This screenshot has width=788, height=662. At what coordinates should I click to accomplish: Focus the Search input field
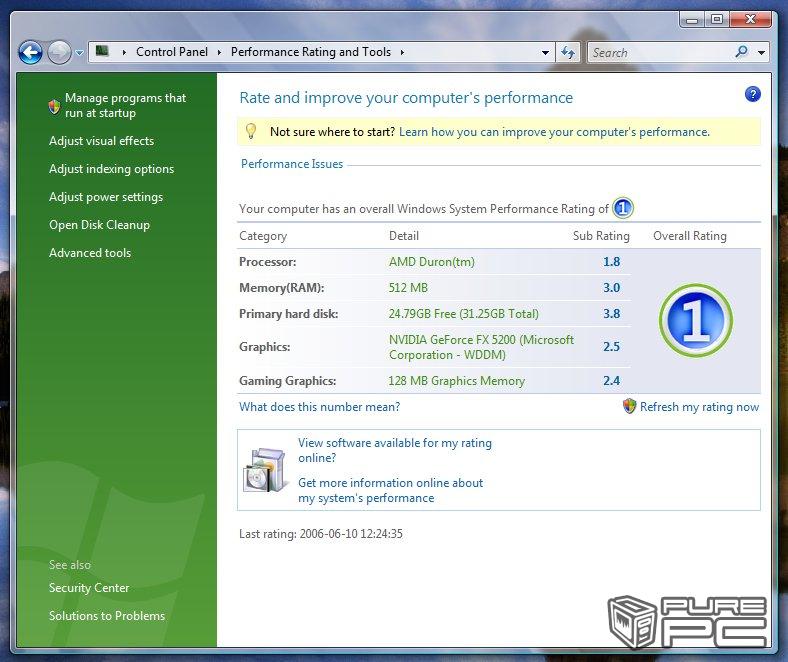coord(658,52)
